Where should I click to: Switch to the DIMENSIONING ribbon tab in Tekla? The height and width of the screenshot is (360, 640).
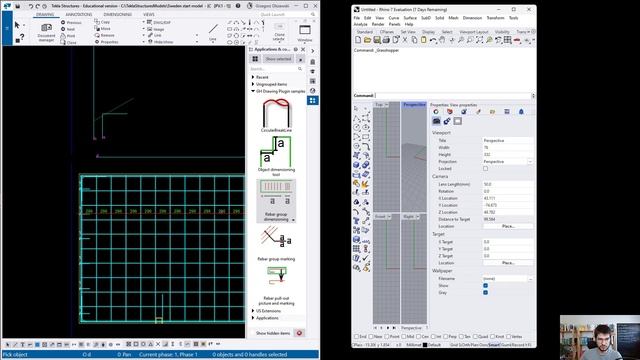(x=118, y=15)
